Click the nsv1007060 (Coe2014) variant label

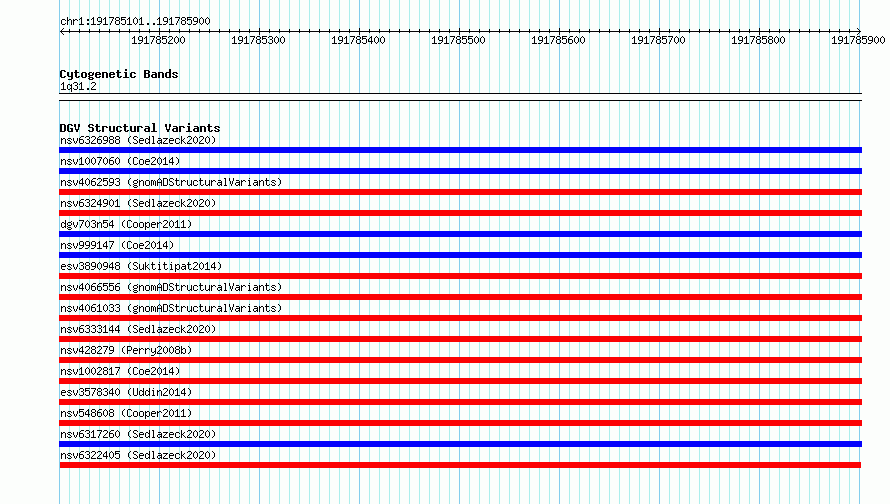[x=120, y=161]
